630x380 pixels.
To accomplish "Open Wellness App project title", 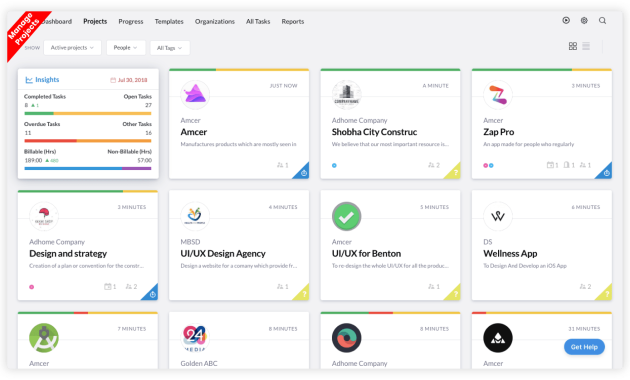I will [x=510, y=253].
